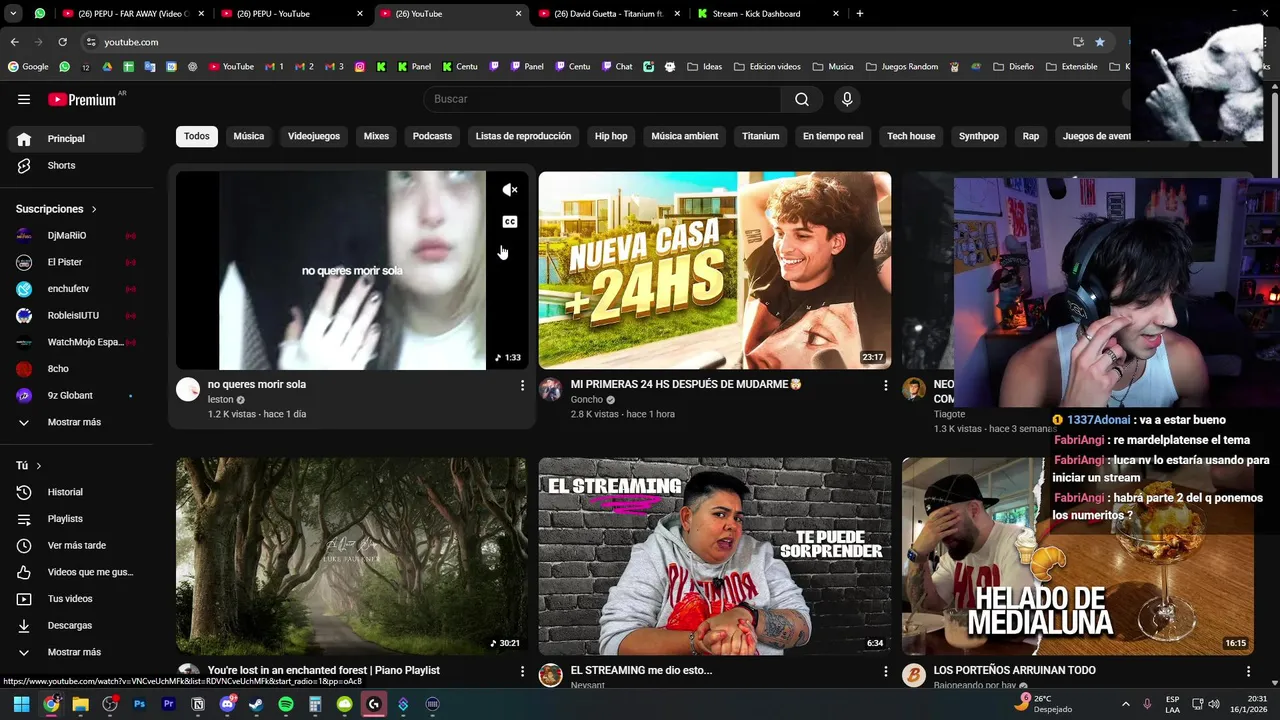Show hidden system tray icons
This screenshot has height=720, width=1280.
(x=1125, y=704)
